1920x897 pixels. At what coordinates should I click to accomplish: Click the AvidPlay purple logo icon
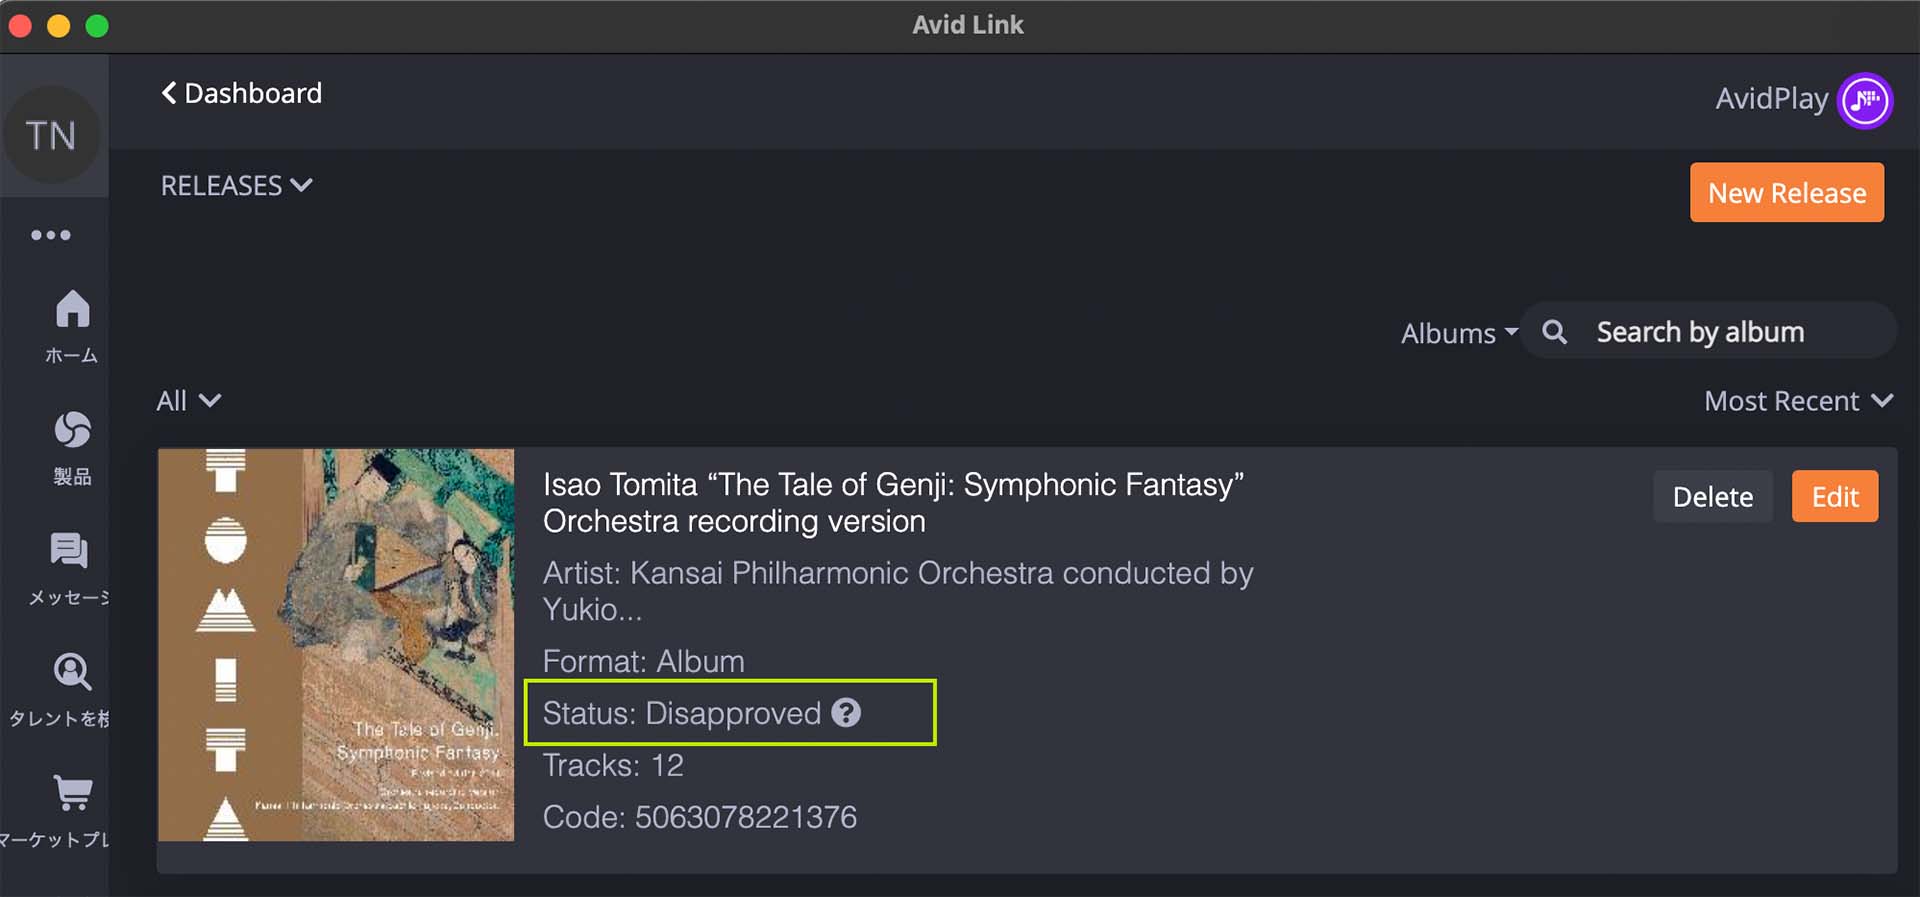coord(1865,100)
